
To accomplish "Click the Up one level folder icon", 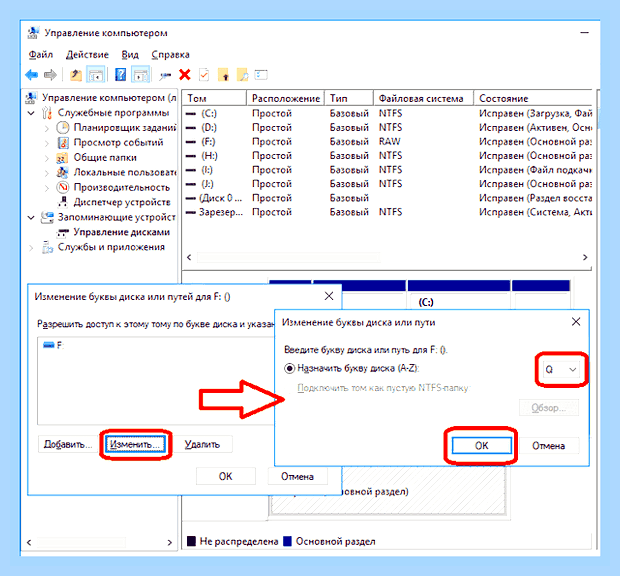I will pos(76,75).
